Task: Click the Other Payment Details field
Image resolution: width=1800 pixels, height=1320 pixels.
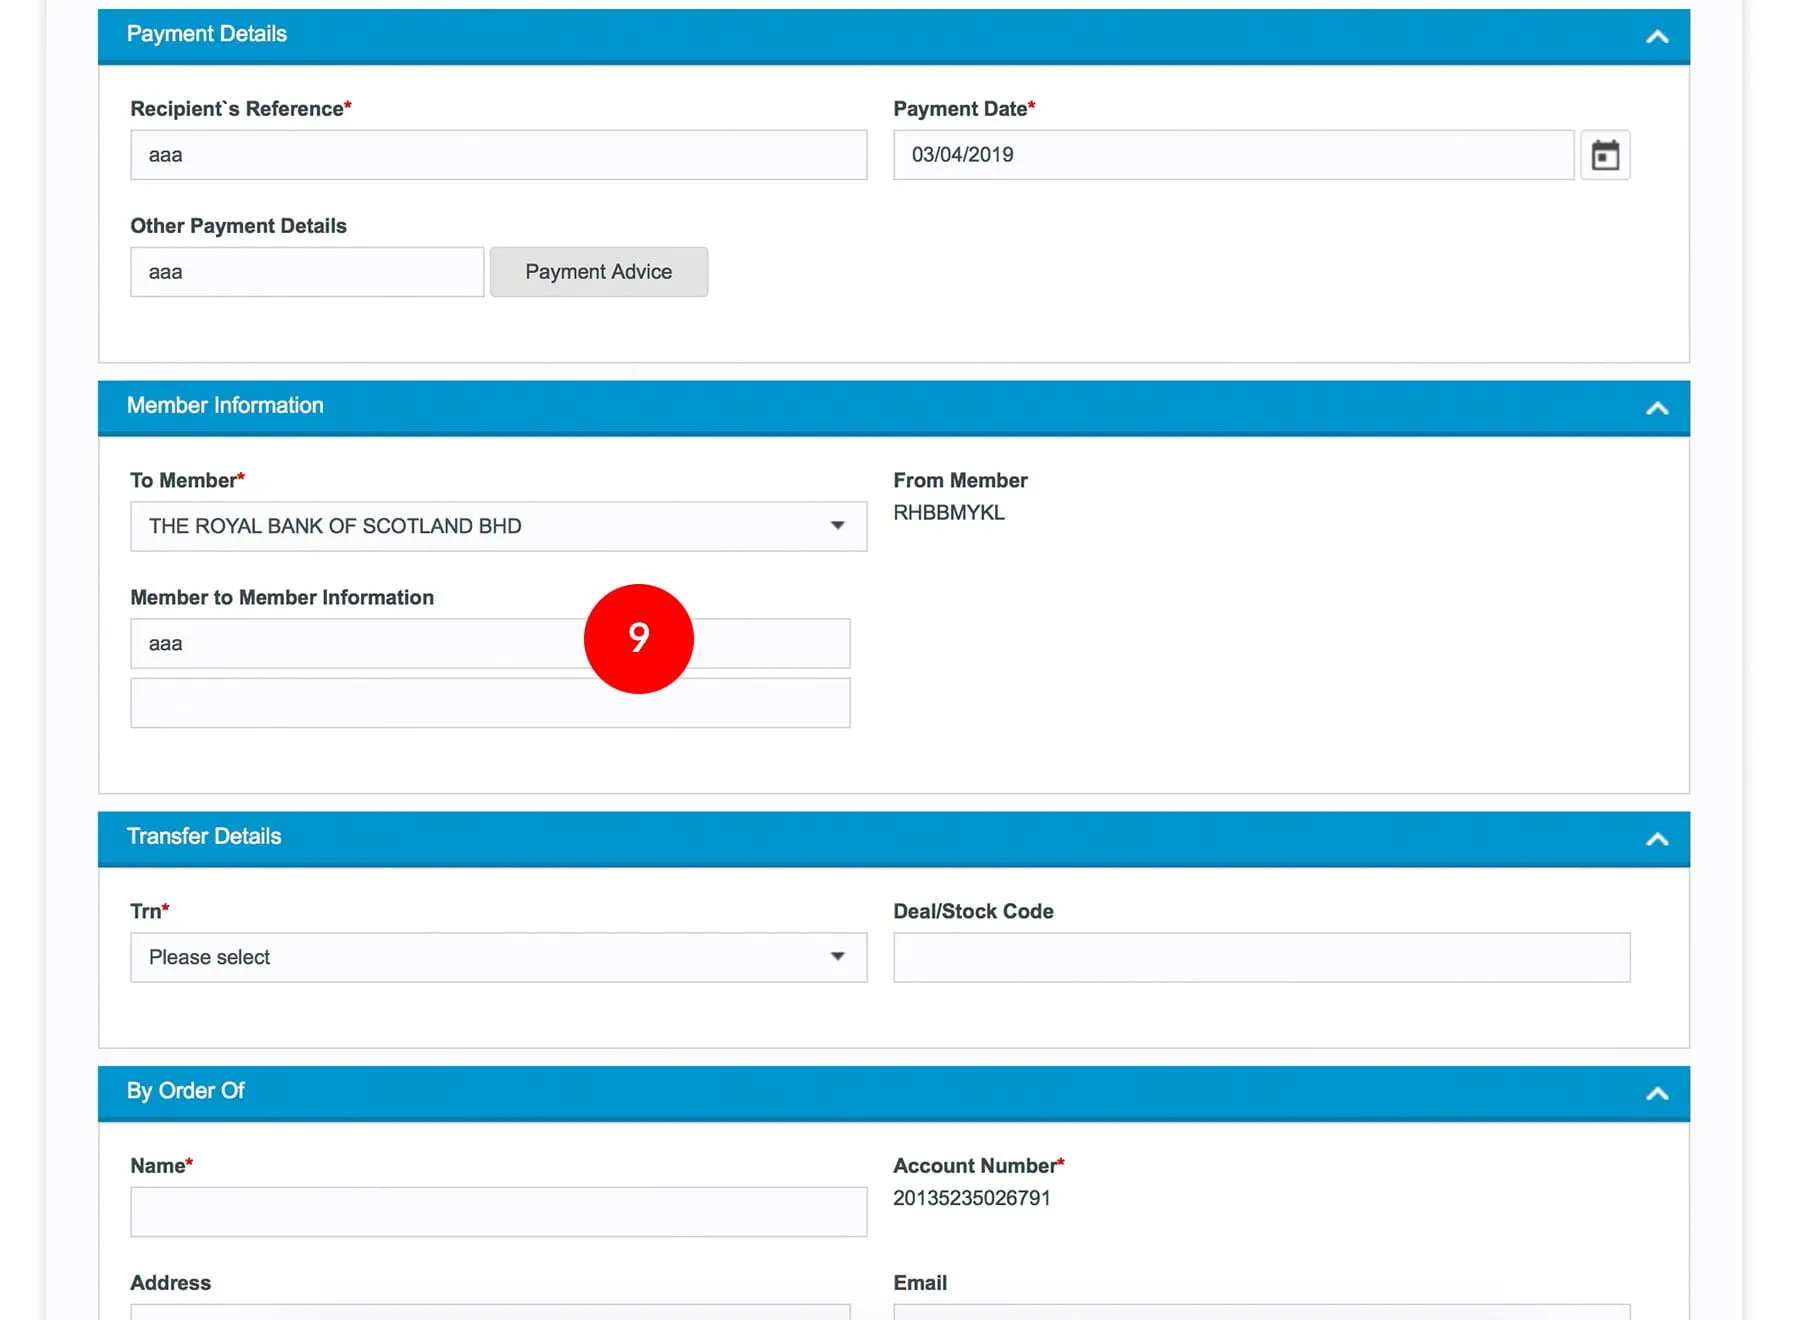Action: point(306,272)
